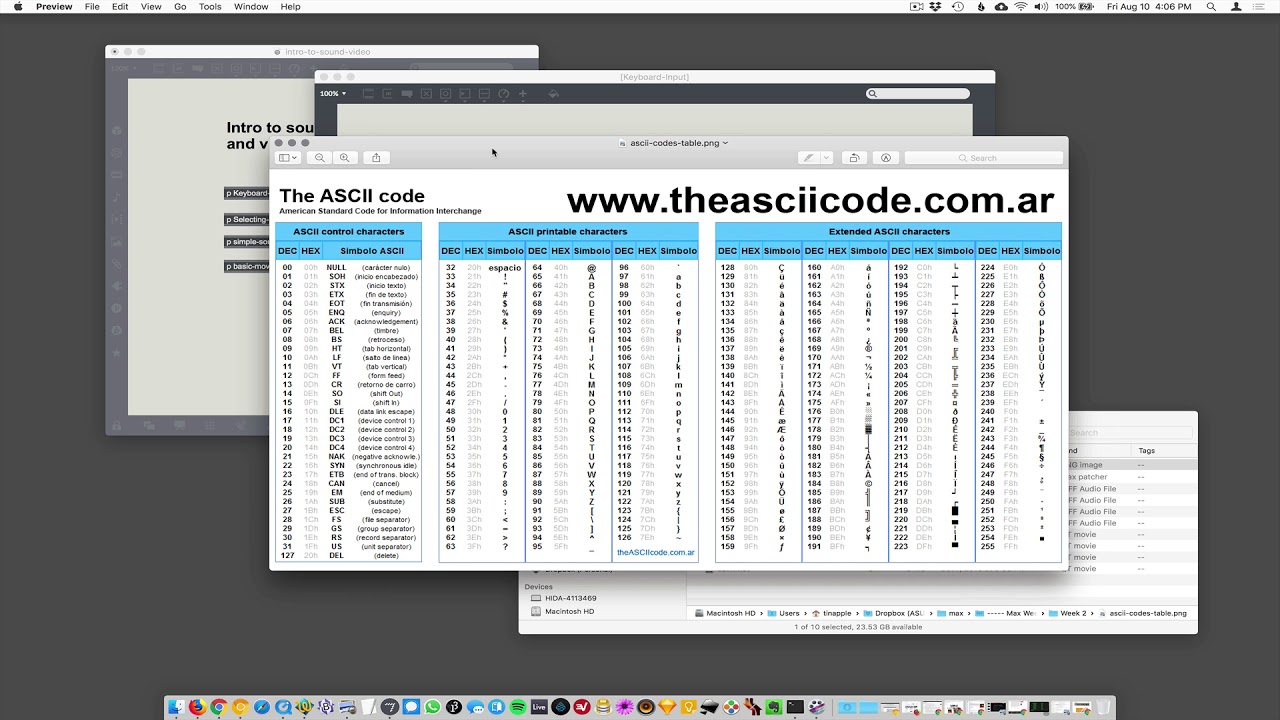Show the Markup toolbar in Preview
1280x720 pixels.
[x=885, y=158]
